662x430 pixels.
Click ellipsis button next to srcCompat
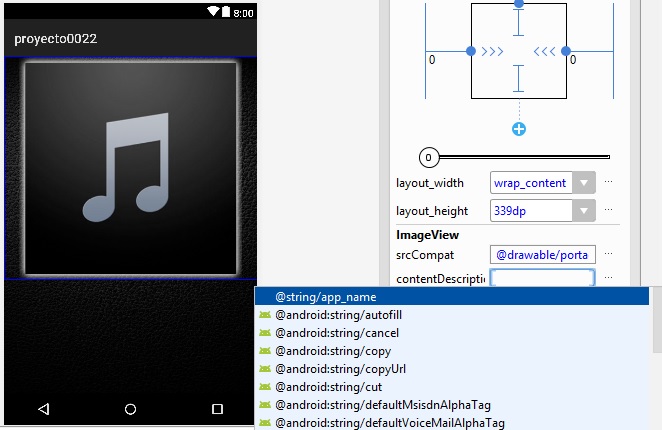coord(608,256)
